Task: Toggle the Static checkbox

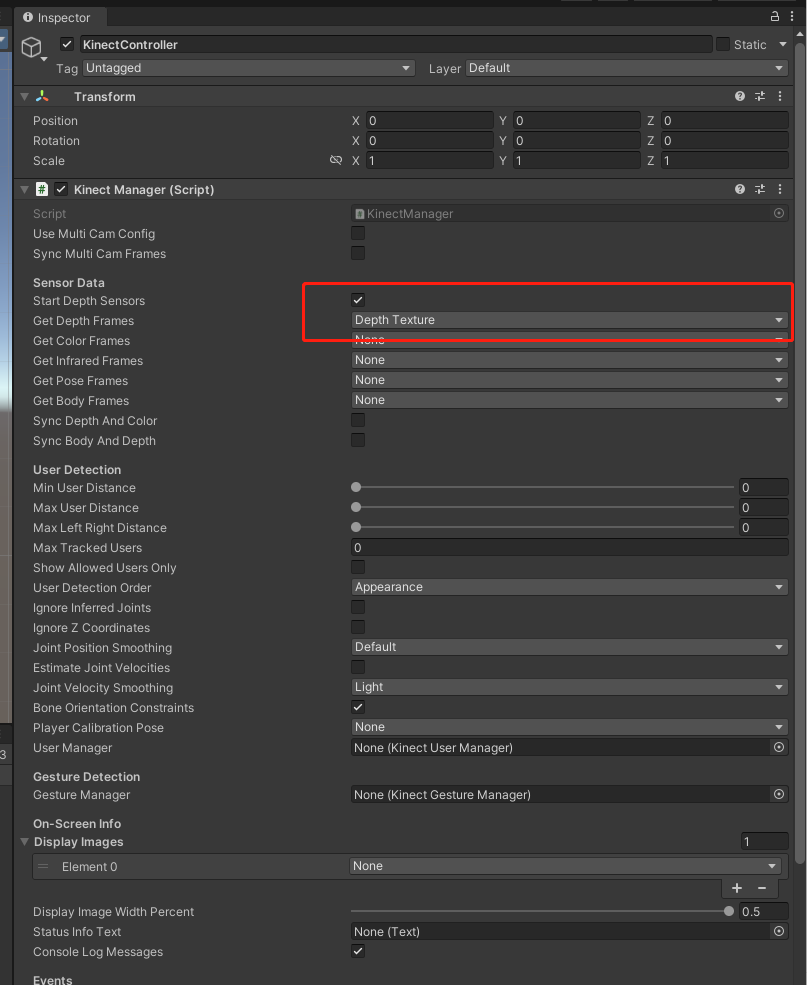Action: [x=723, y=44]
